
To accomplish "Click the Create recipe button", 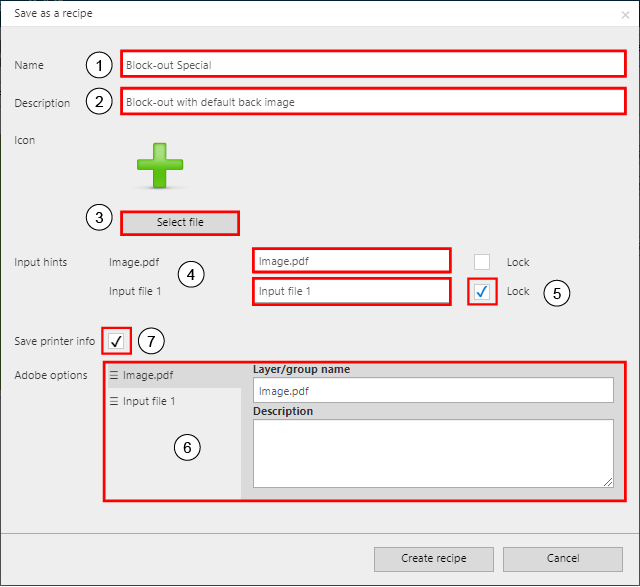I will coord(433,558).
